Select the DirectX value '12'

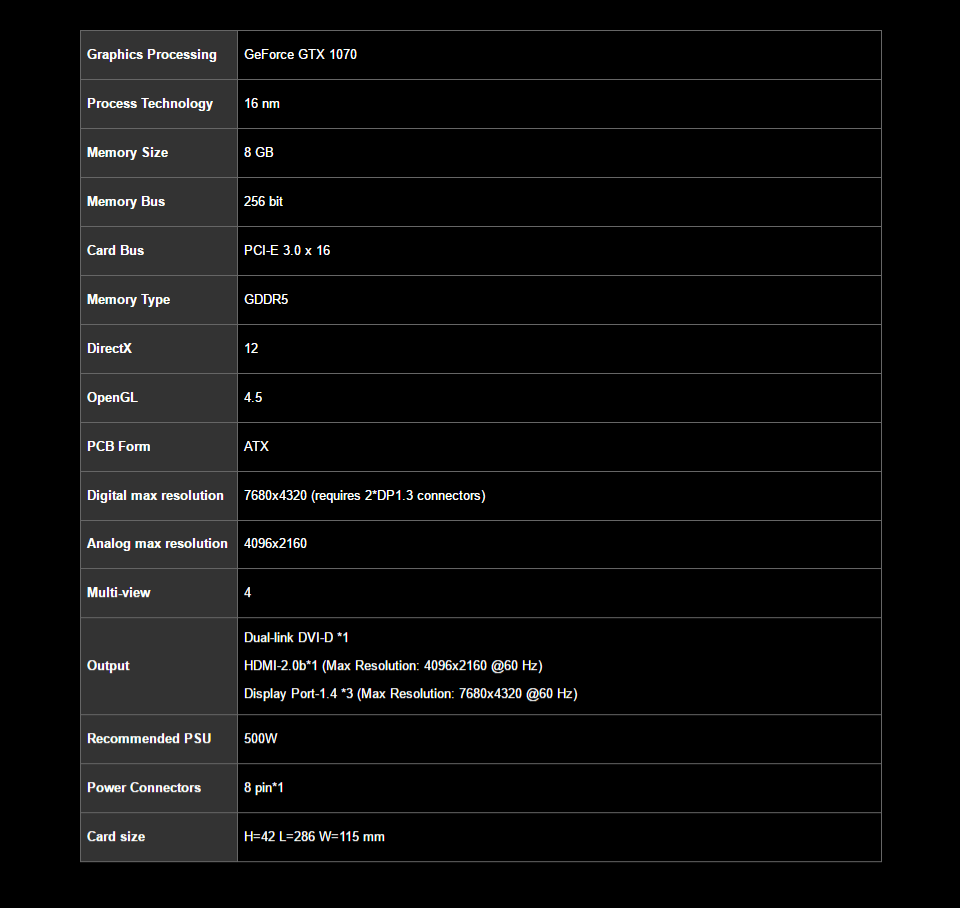coord(251,348)
